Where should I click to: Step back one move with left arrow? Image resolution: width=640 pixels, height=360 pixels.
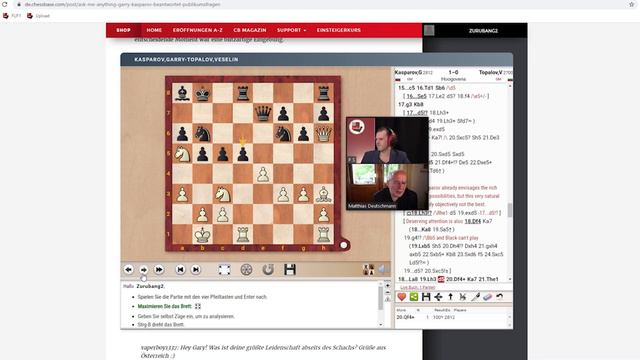coord(129,269)
